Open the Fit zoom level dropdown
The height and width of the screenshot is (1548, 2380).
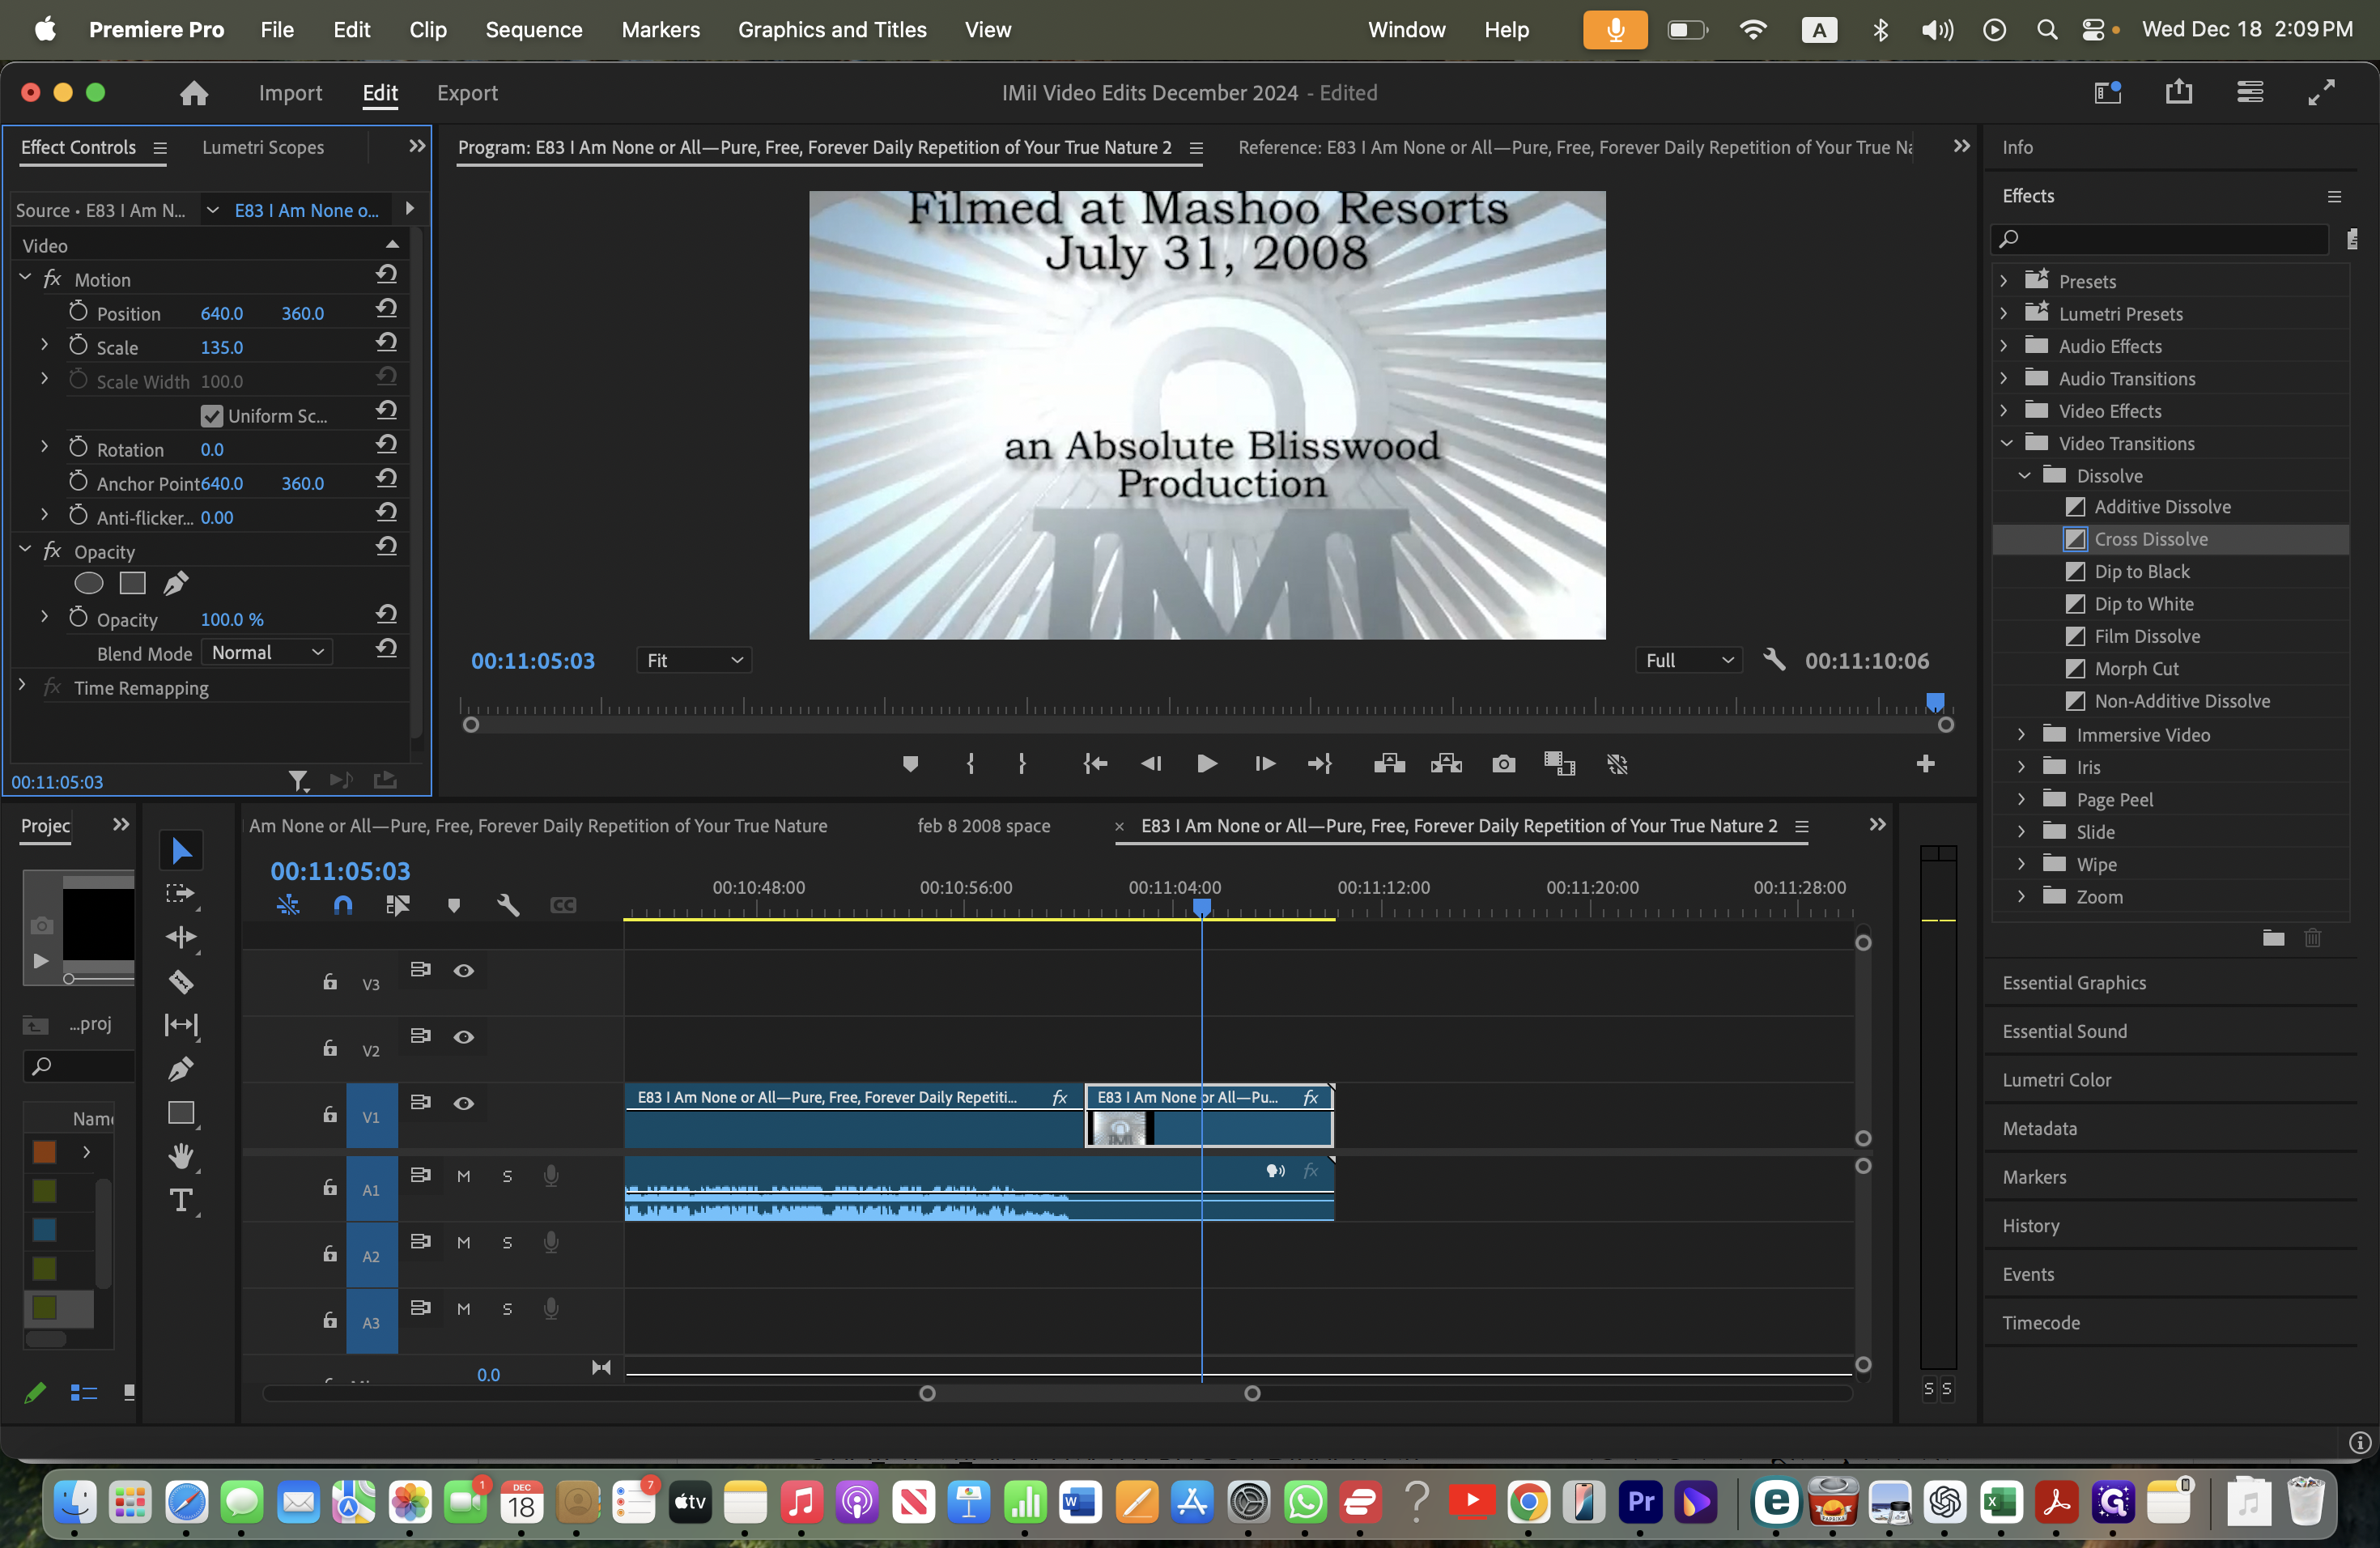pos(694,660)
